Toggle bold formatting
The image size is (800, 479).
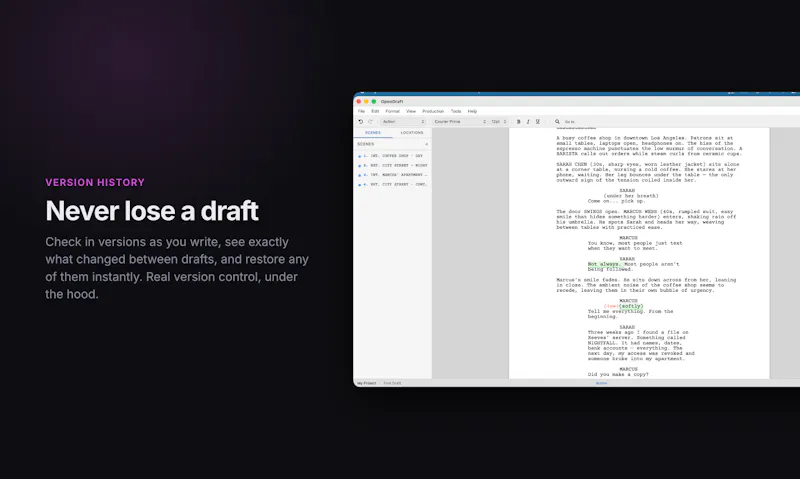coord(518,121)
